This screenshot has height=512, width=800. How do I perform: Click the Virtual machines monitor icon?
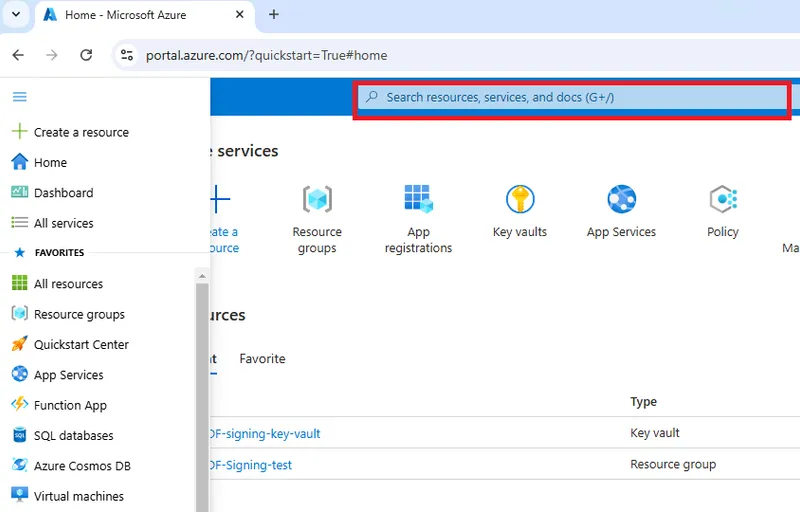click(x=19, y=495)
